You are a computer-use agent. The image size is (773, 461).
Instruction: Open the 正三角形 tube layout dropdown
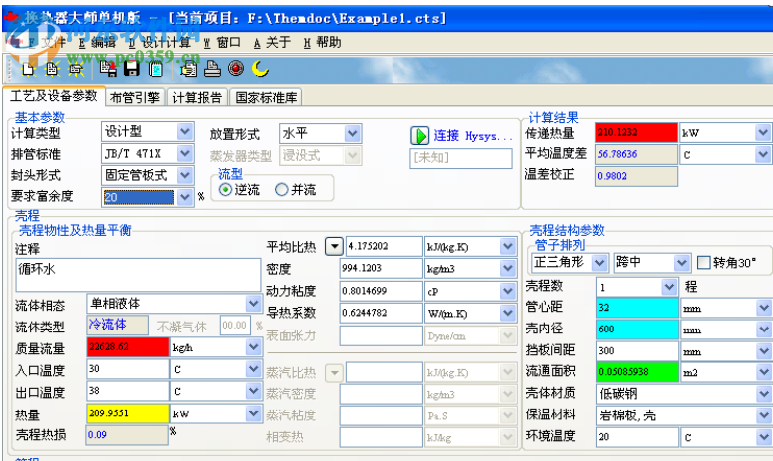(x=599, y=263)
